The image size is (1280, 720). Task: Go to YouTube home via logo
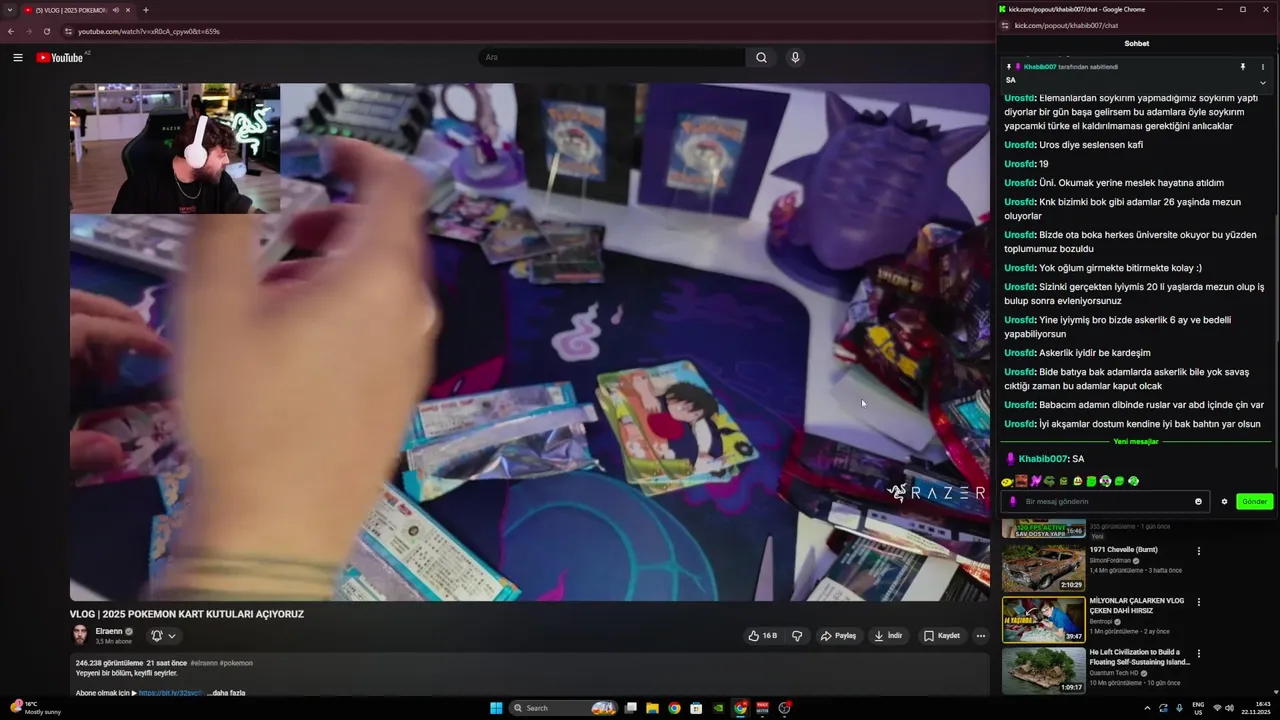pyautogui.click(x=60, y=58)
